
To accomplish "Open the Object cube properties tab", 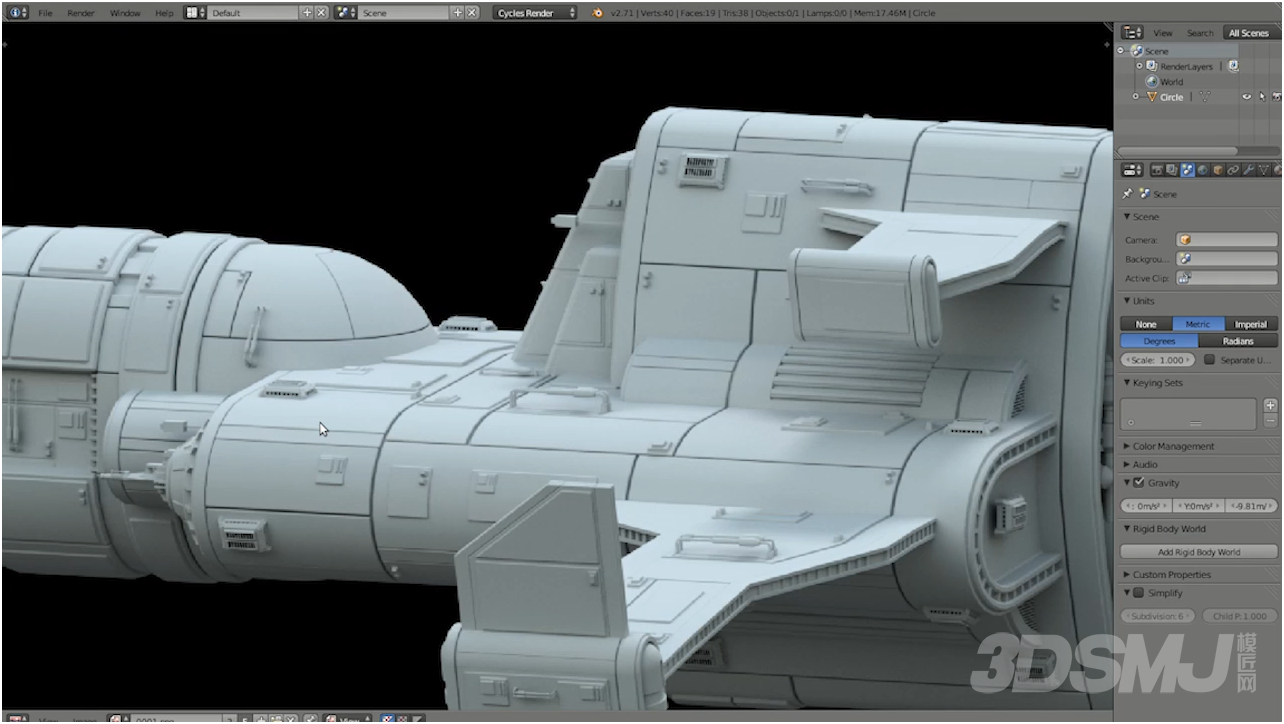I will (x=1218, y=170).
